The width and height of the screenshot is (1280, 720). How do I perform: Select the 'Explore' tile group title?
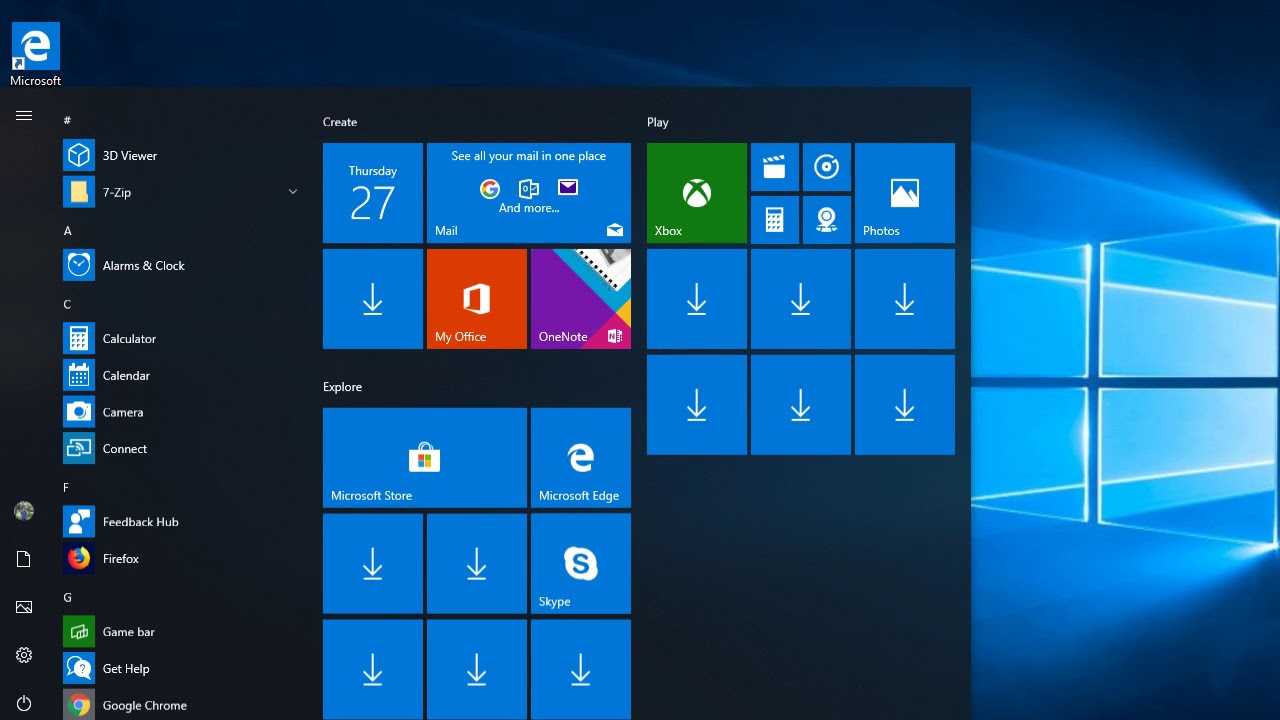pos(342,387)
